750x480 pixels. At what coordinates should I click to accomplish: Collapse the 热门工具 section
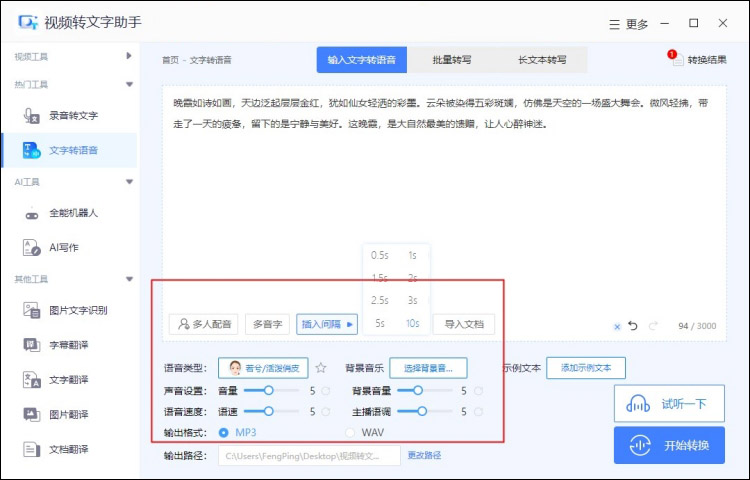point(129,85)
